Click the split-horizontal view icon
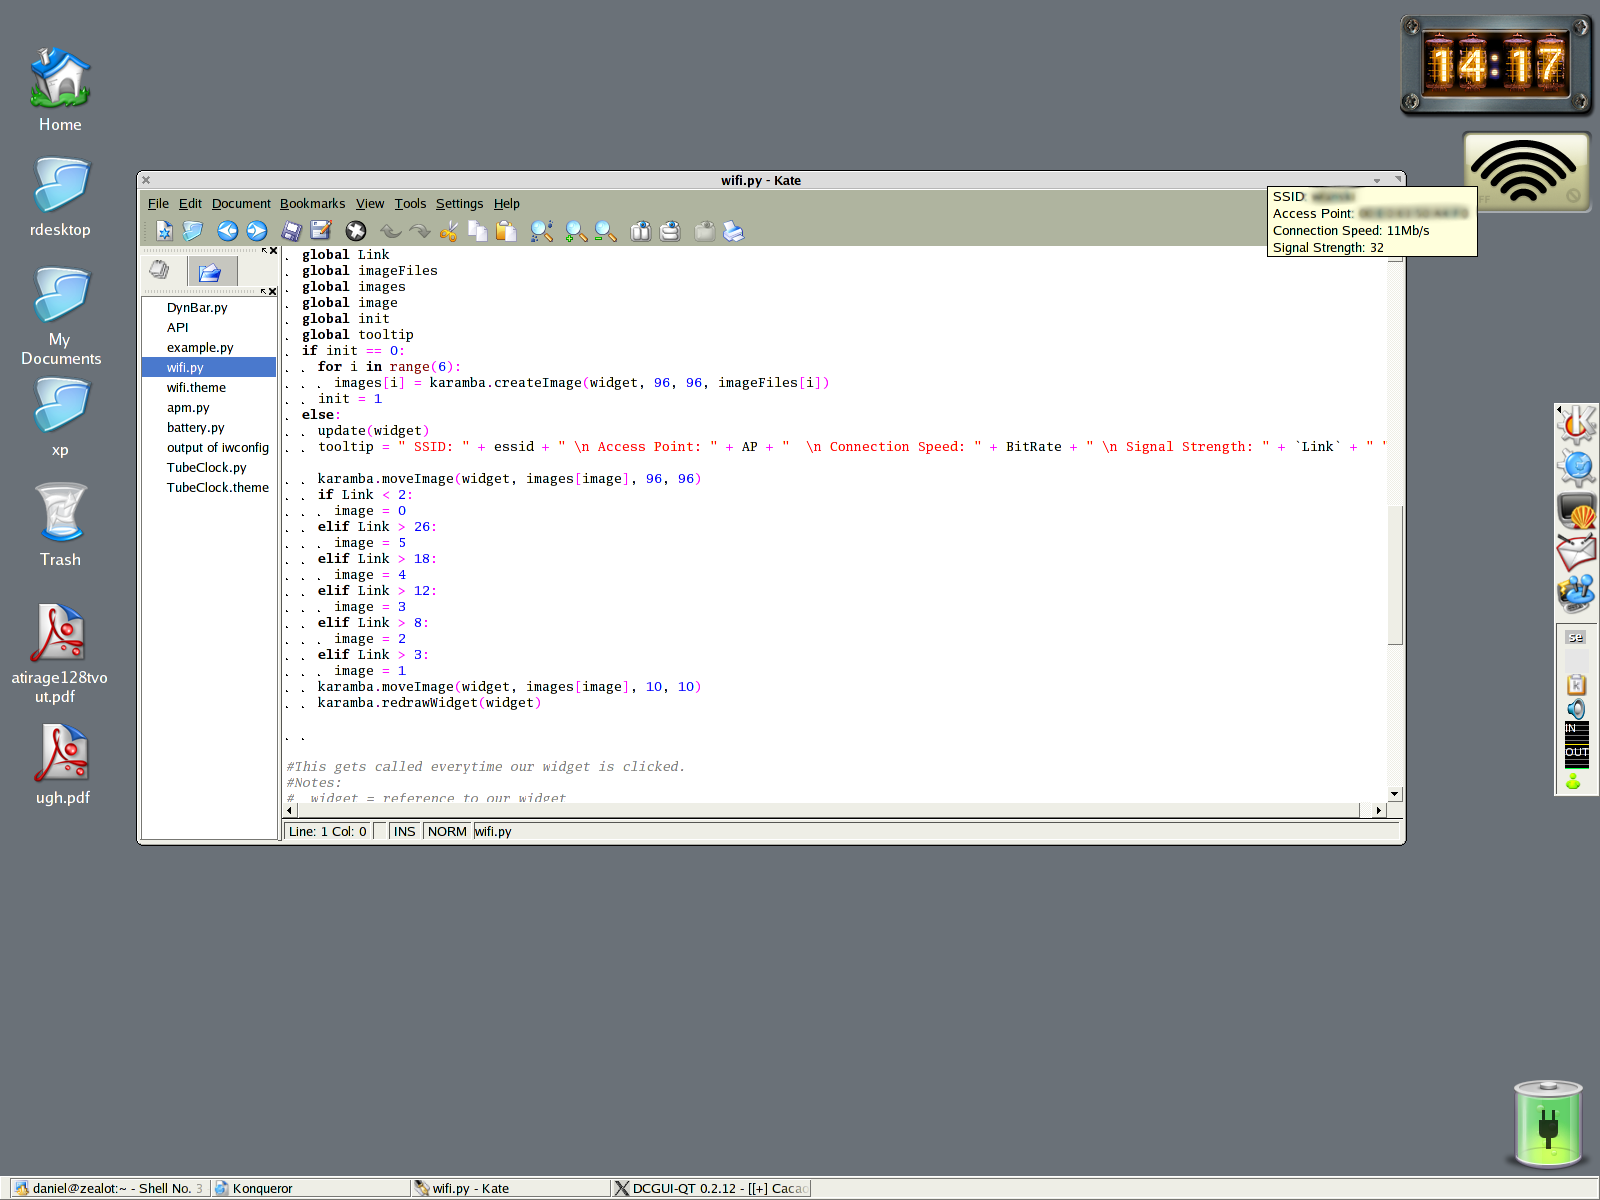 click(x=670, y=231)
